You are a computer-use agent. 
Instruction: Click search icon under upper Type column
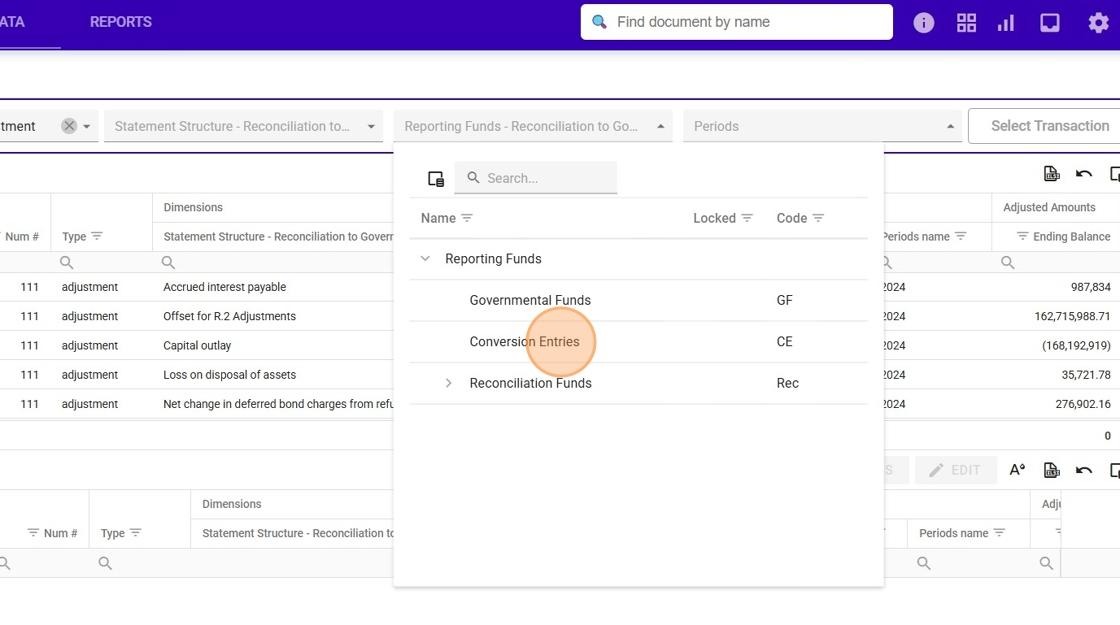66,262
